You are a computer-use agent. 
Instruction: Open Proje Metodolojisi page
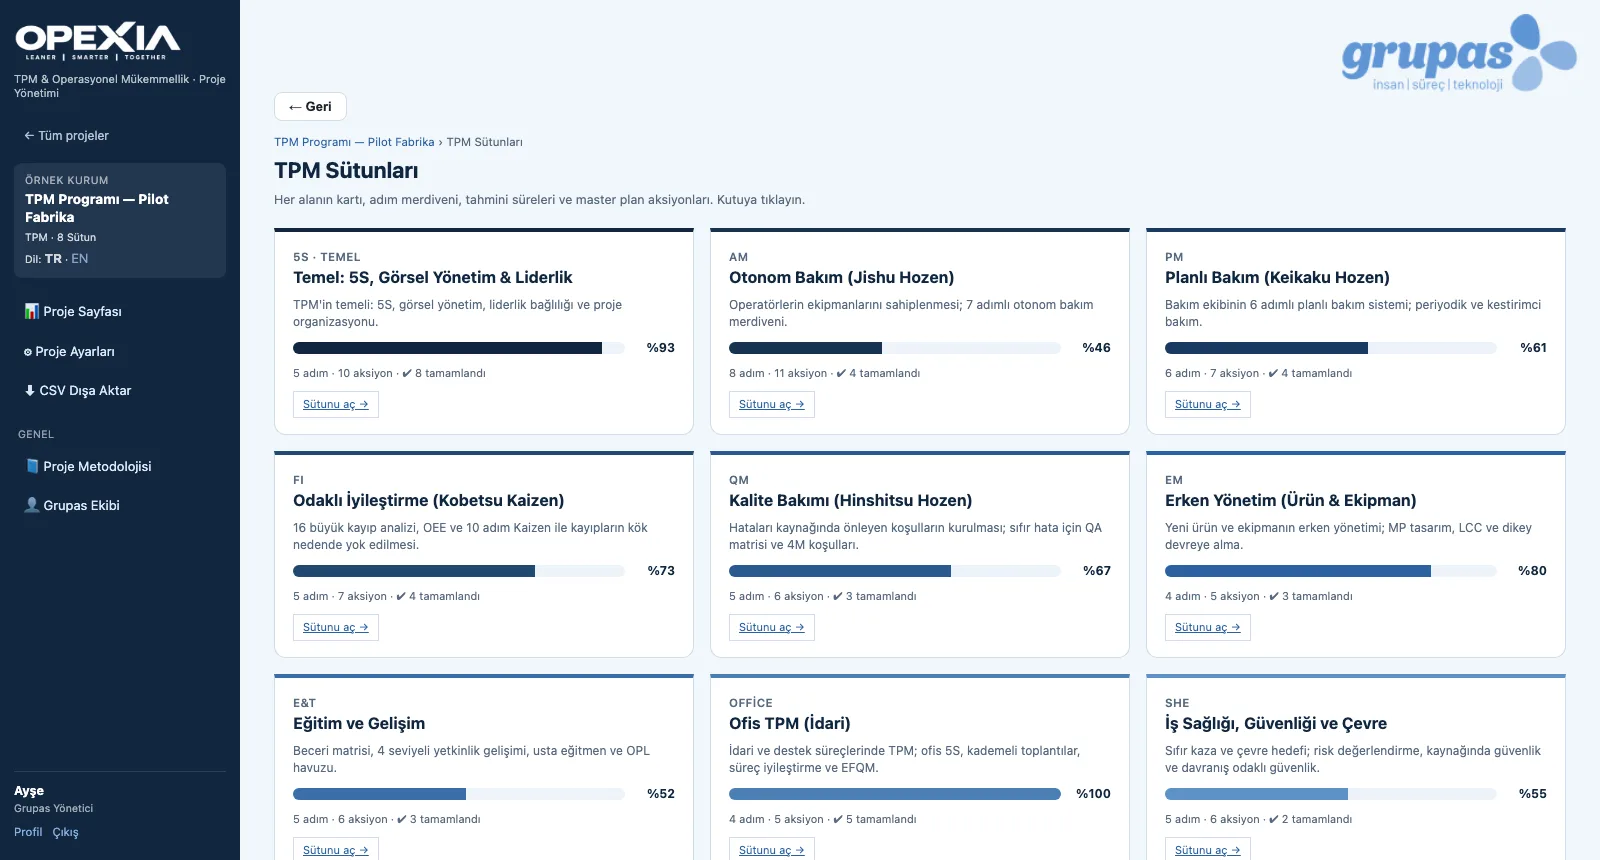coord(120,466)
